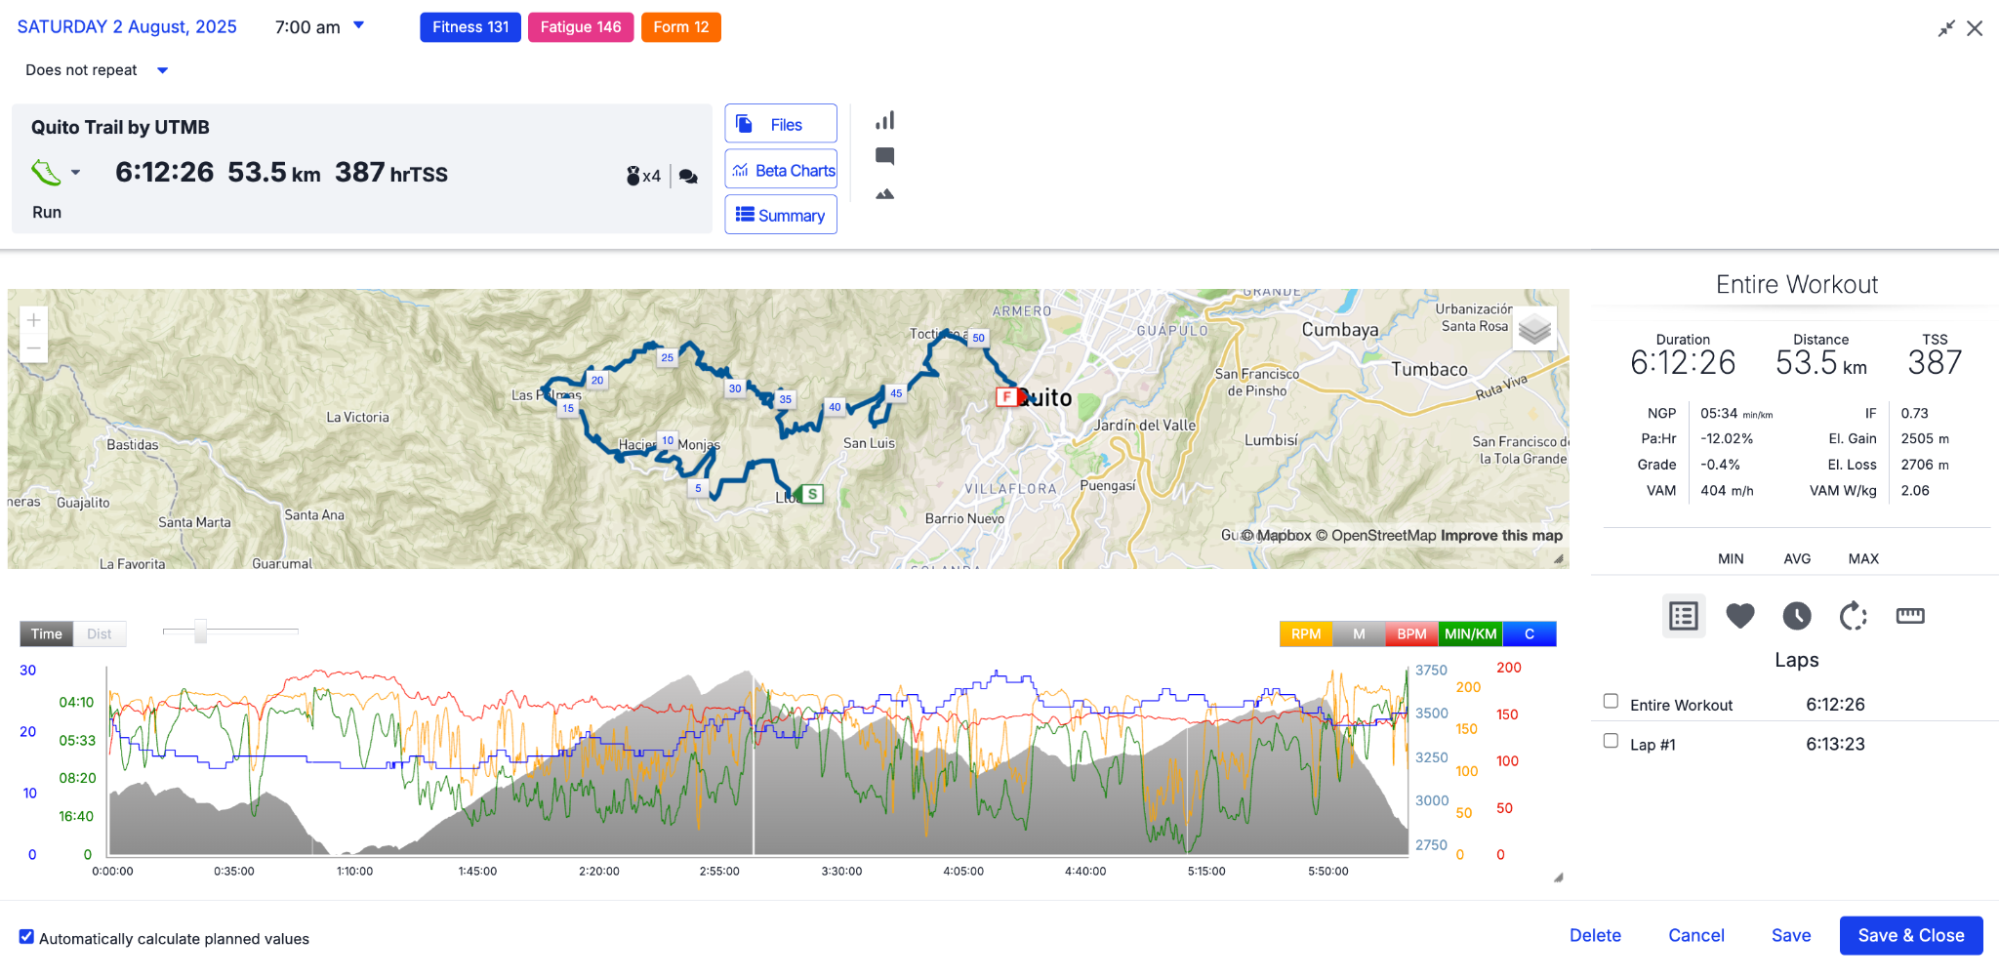Open the Beta Charts button

(x=781, y=170)
